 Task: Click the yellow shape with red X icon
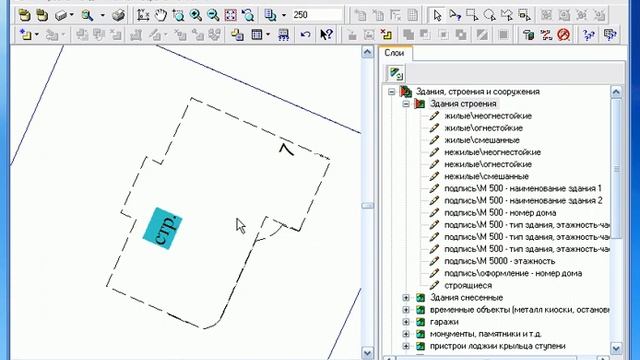point(386,35)
